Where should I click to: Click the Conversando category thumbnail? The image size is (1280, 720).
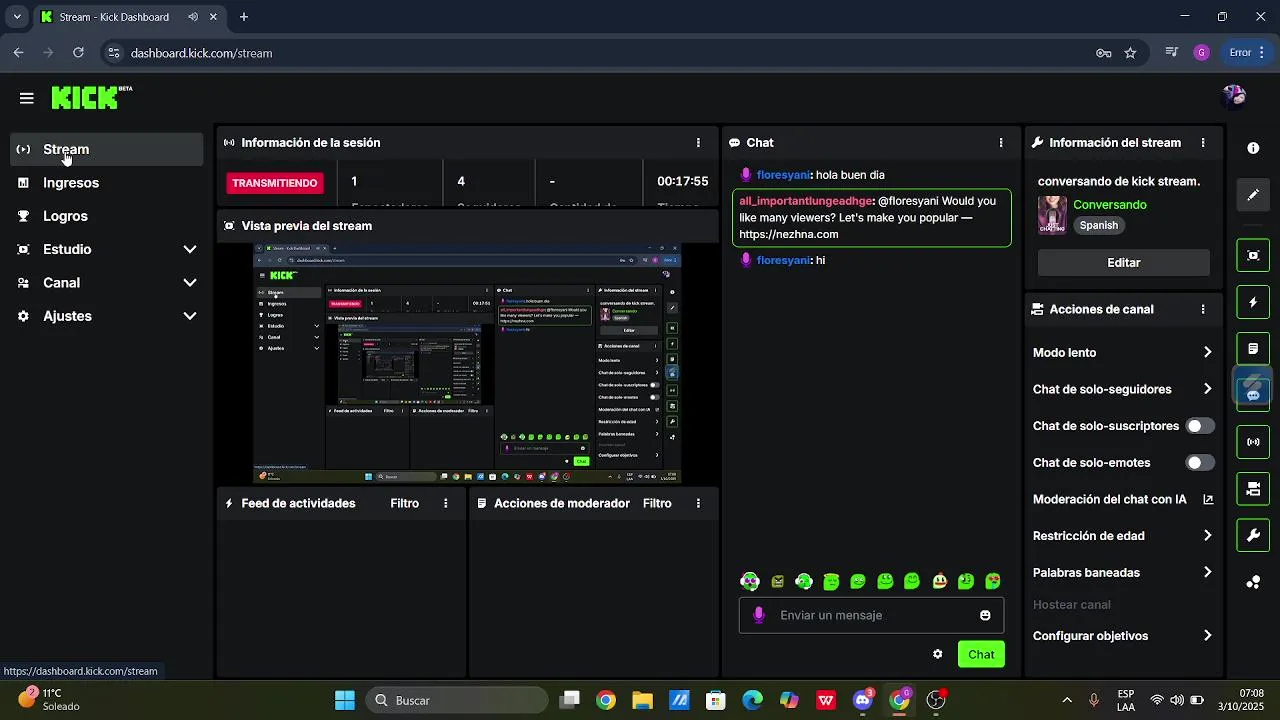pyautogui.click(x=1052, y=214)
